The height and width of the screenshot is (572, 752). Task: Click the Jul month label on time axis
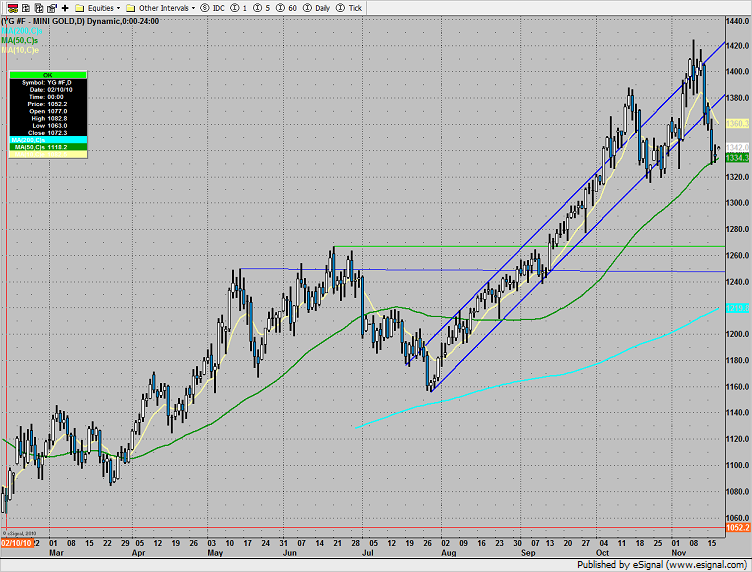368,553
